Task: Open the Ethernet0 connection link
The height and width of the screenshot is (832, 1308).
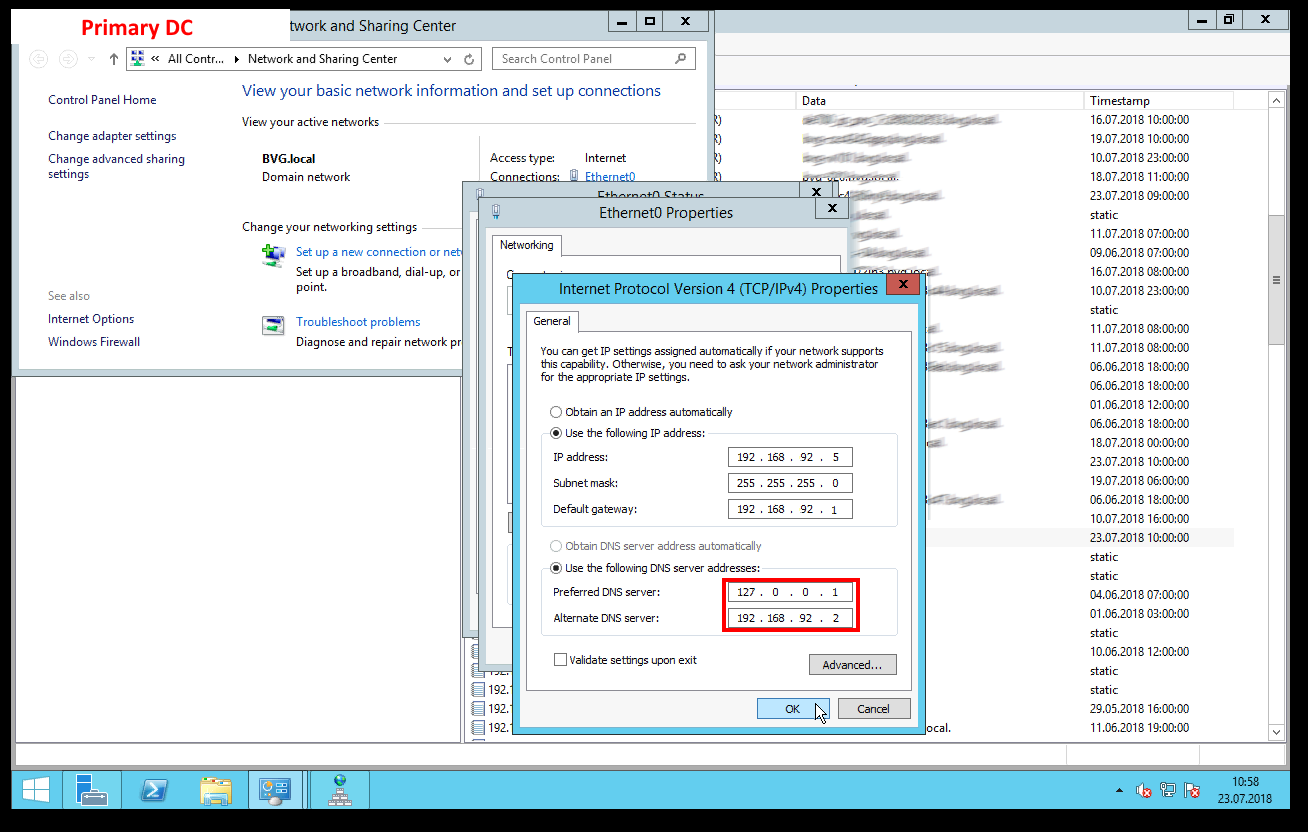Action: 610,177
